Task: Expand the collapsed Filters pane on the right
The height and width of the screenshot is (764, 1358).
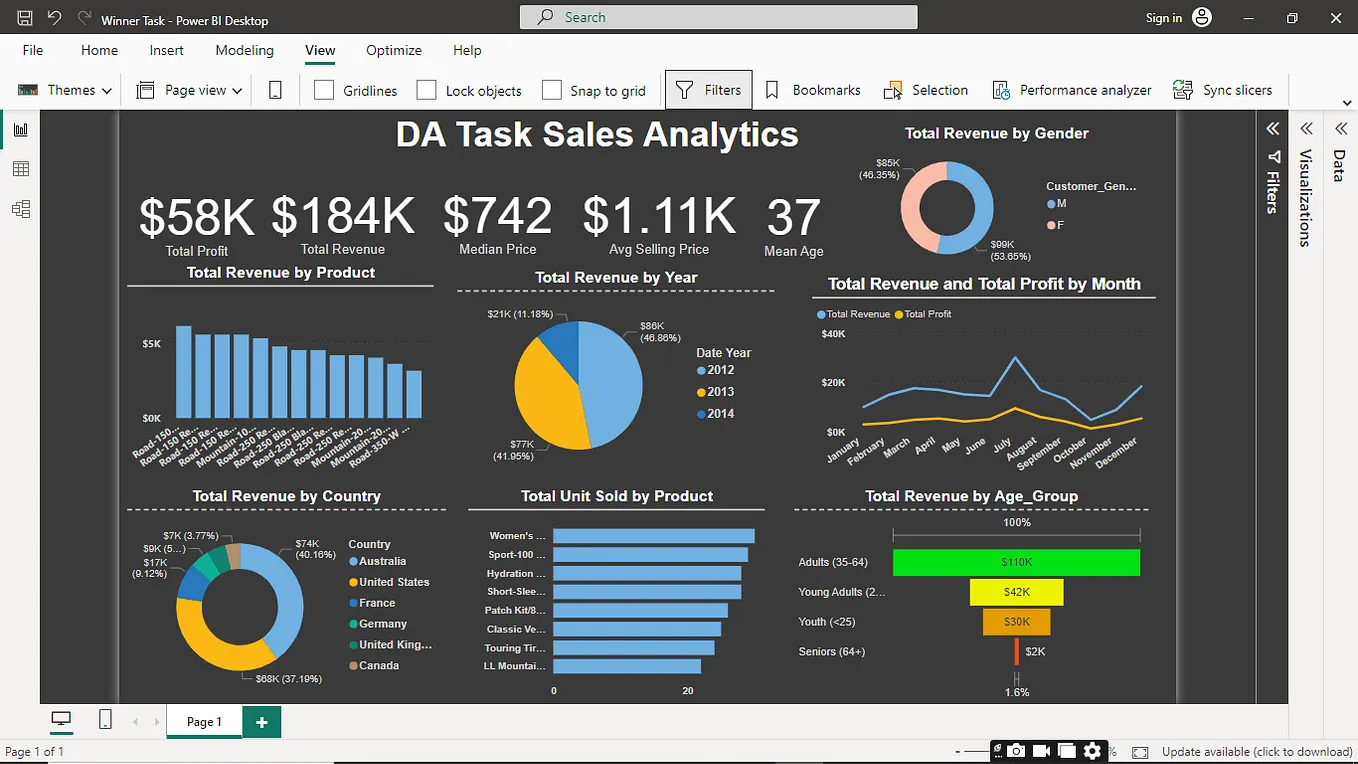Action: tap(1273, 128)
